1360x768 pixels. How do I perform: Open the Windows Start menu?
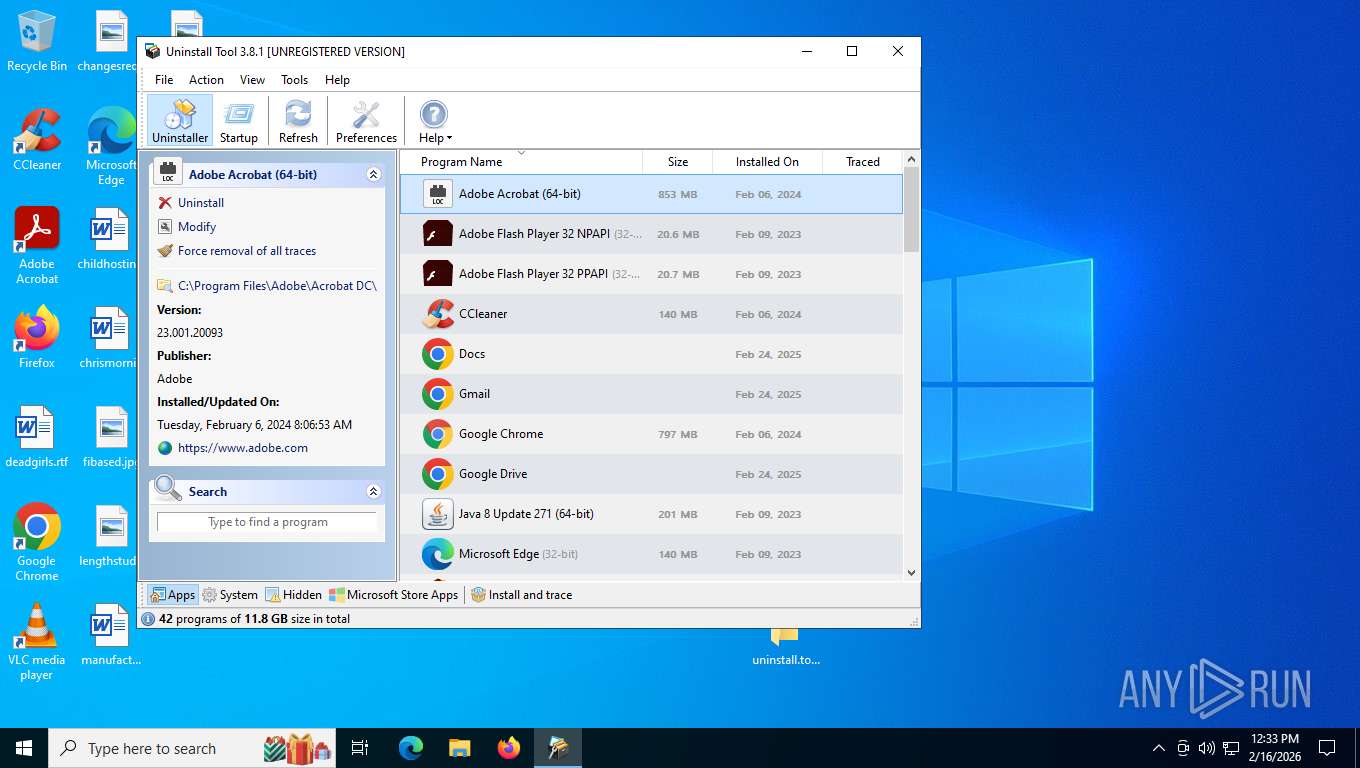[23, 747]
